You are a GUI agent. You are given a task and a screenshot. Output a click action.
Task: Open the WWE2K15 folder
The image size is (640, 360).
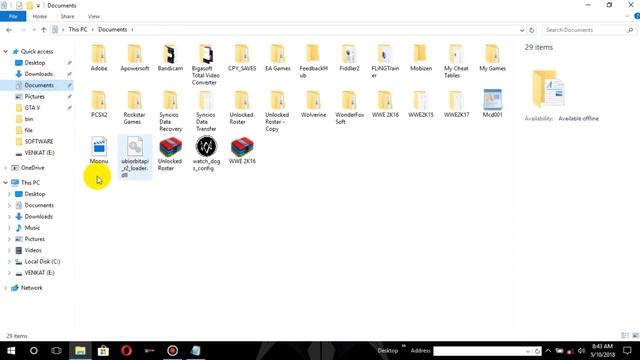[x=421, y=104]
